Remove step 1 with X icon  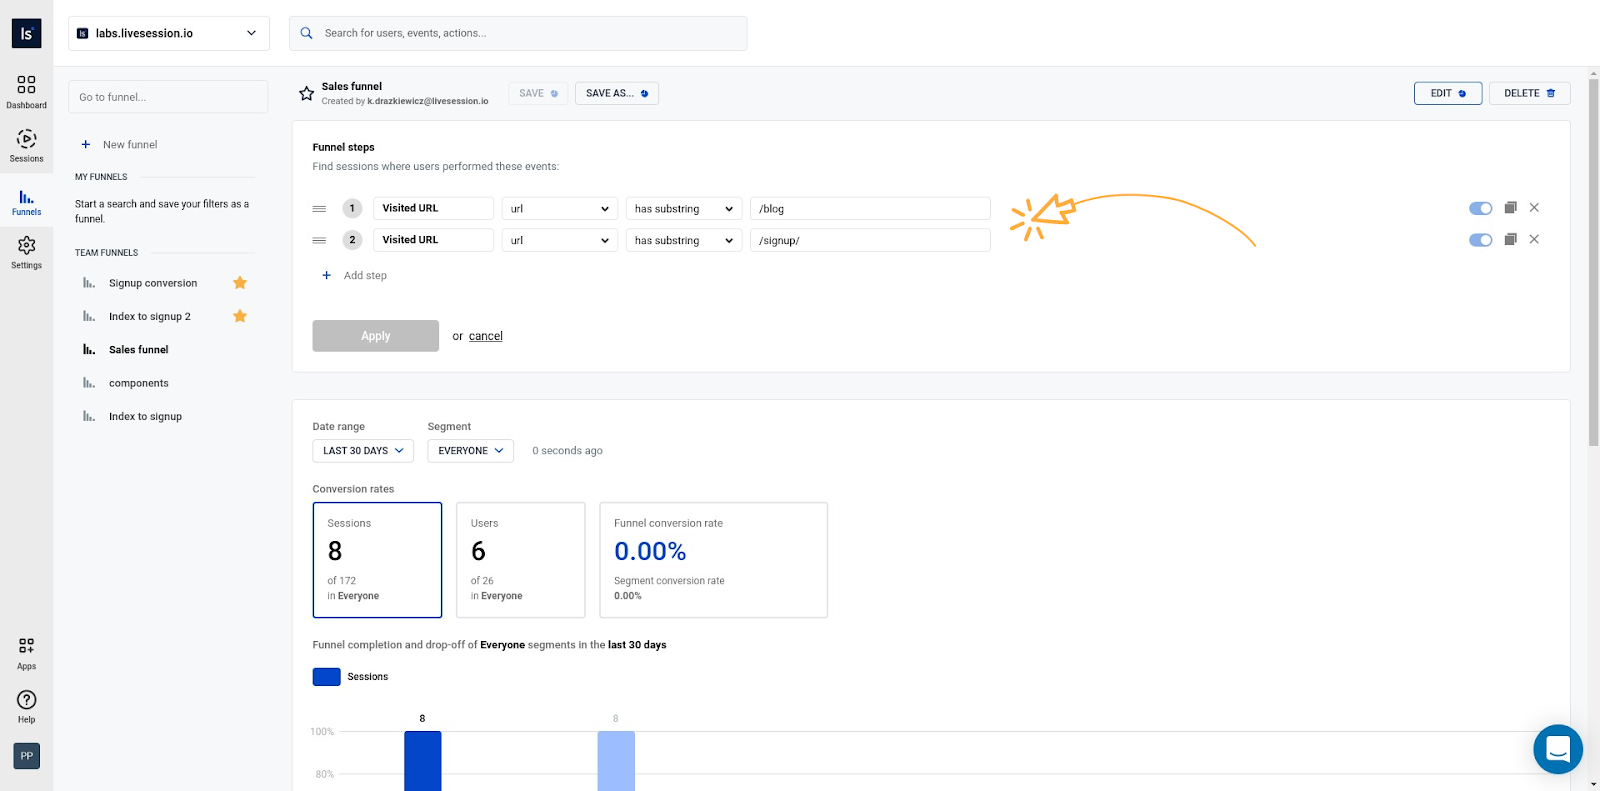[1534, 208]
